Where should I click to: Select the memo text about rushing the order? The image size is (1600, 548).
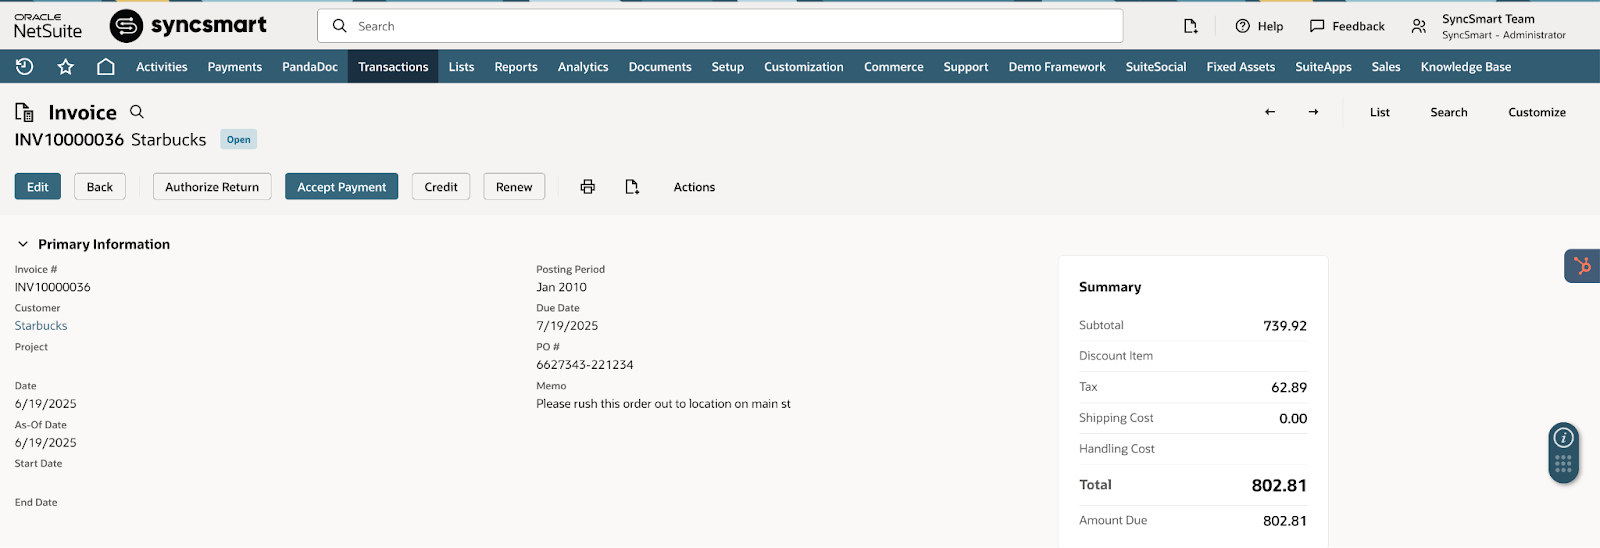coord(663,404)
